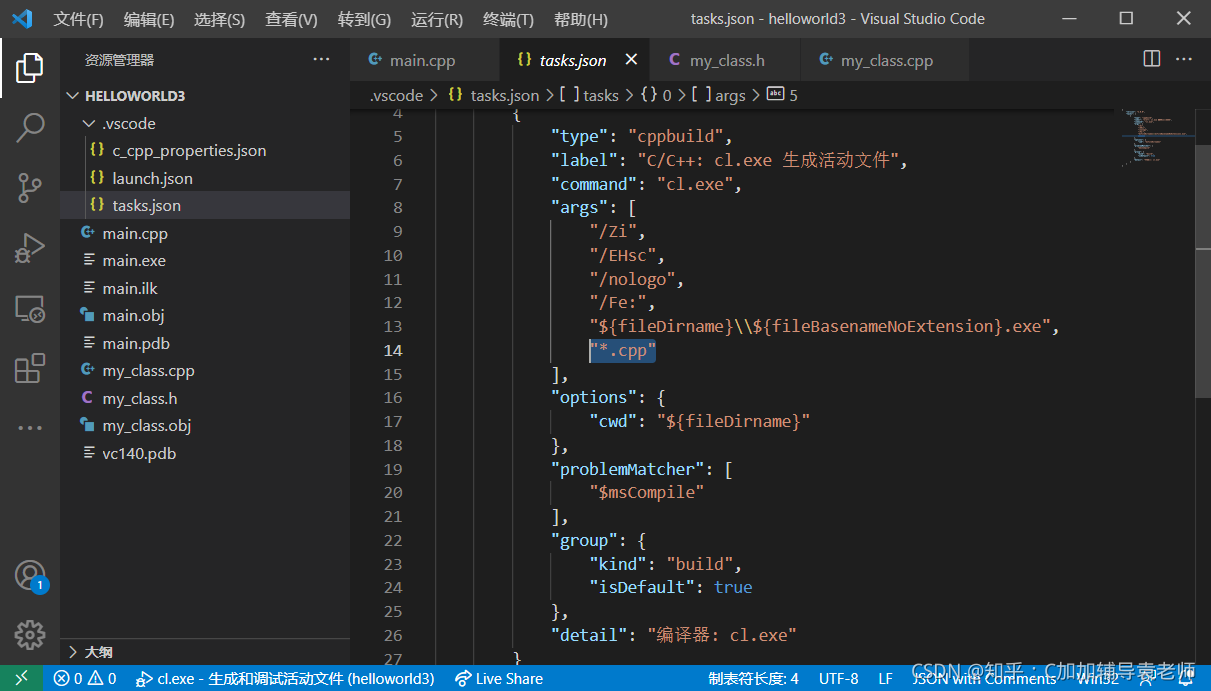Click the remote window indicator in status bar
Viewport: 1211px width, 691px height.
(x=21, y=678)
